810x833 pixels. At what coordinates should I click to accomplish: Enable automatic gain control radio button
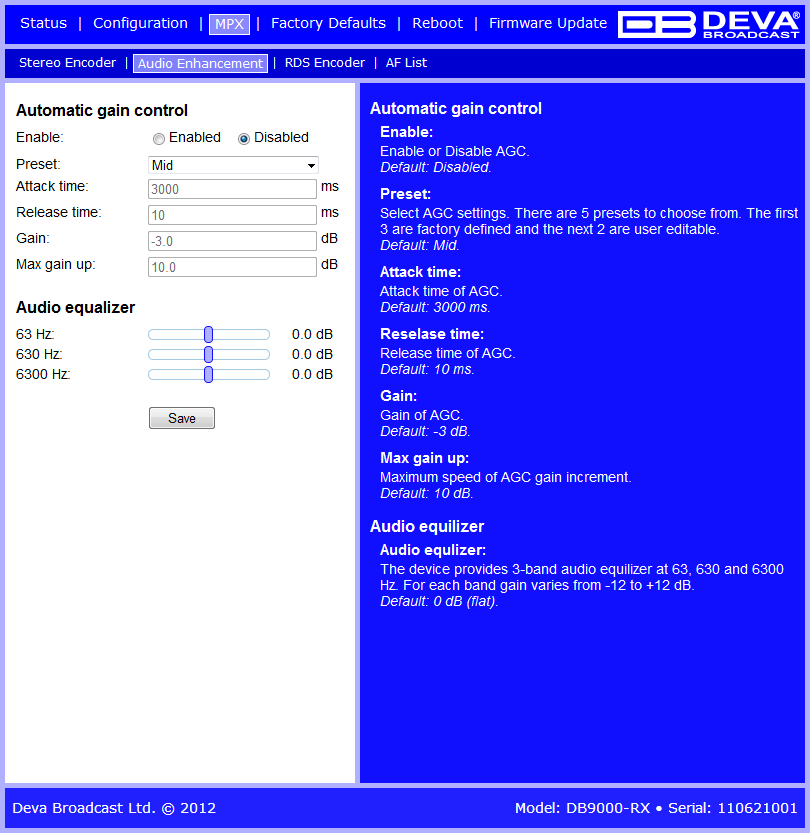[x=158, y=139]
